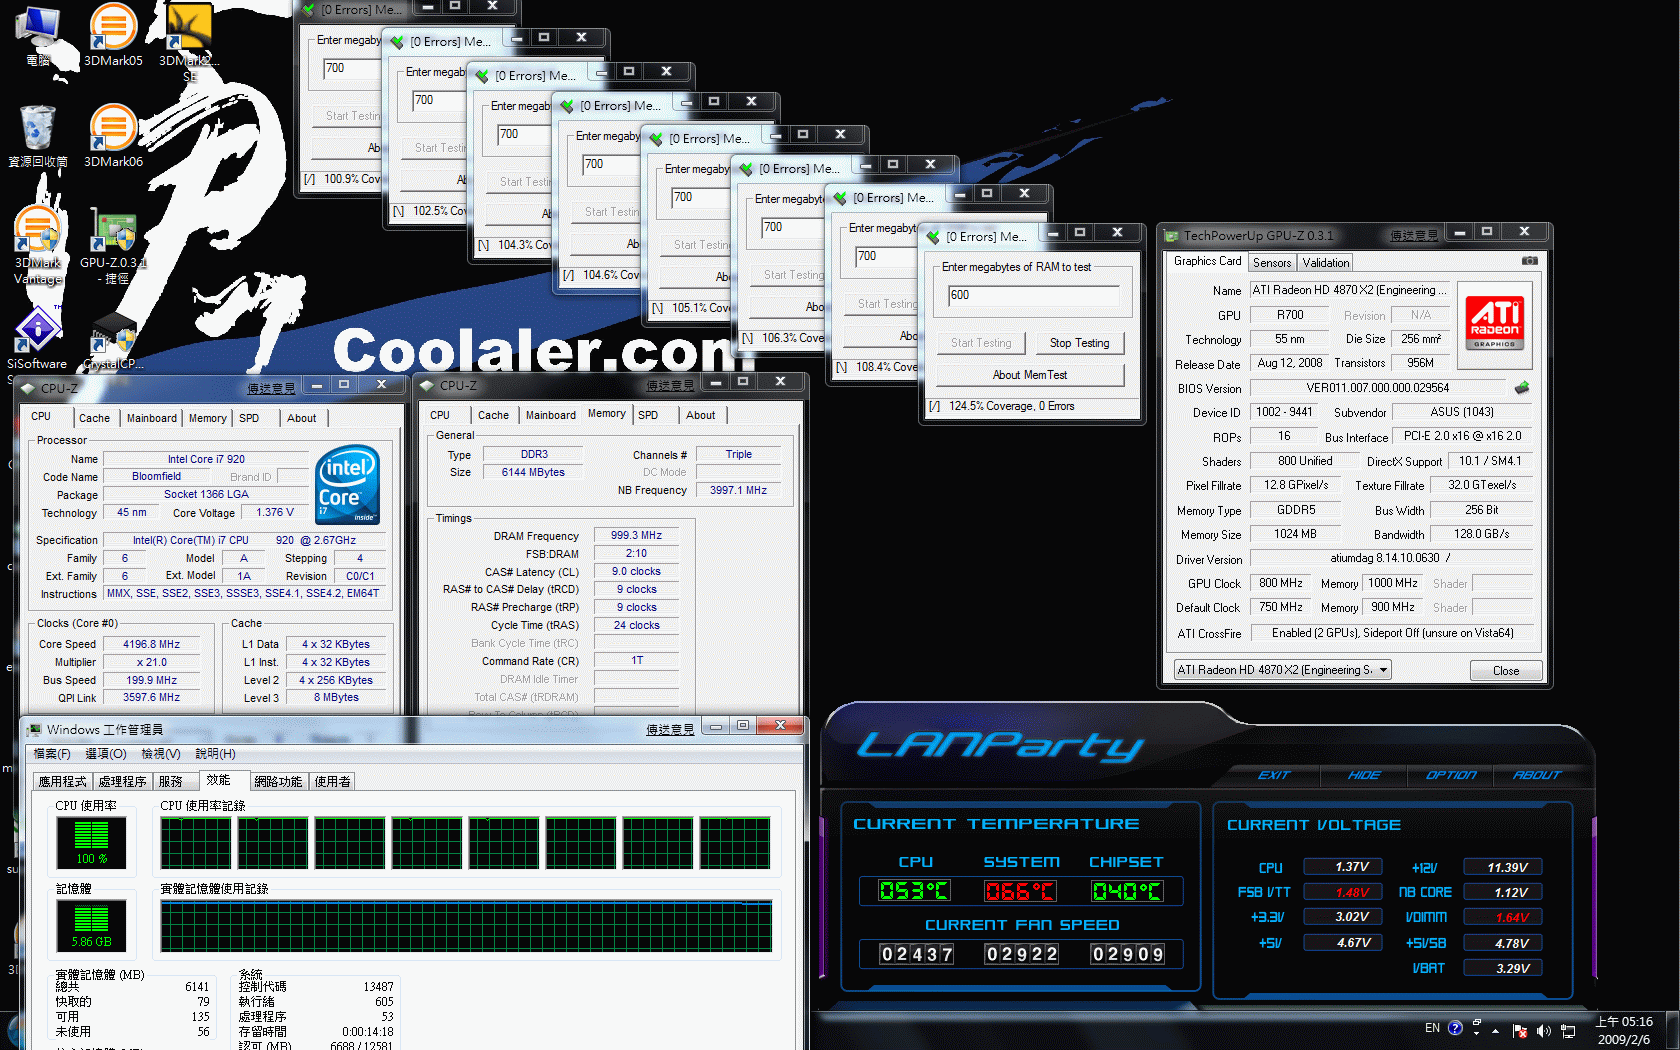Switch to Applications tab in Task Manager

pos(63,782)
